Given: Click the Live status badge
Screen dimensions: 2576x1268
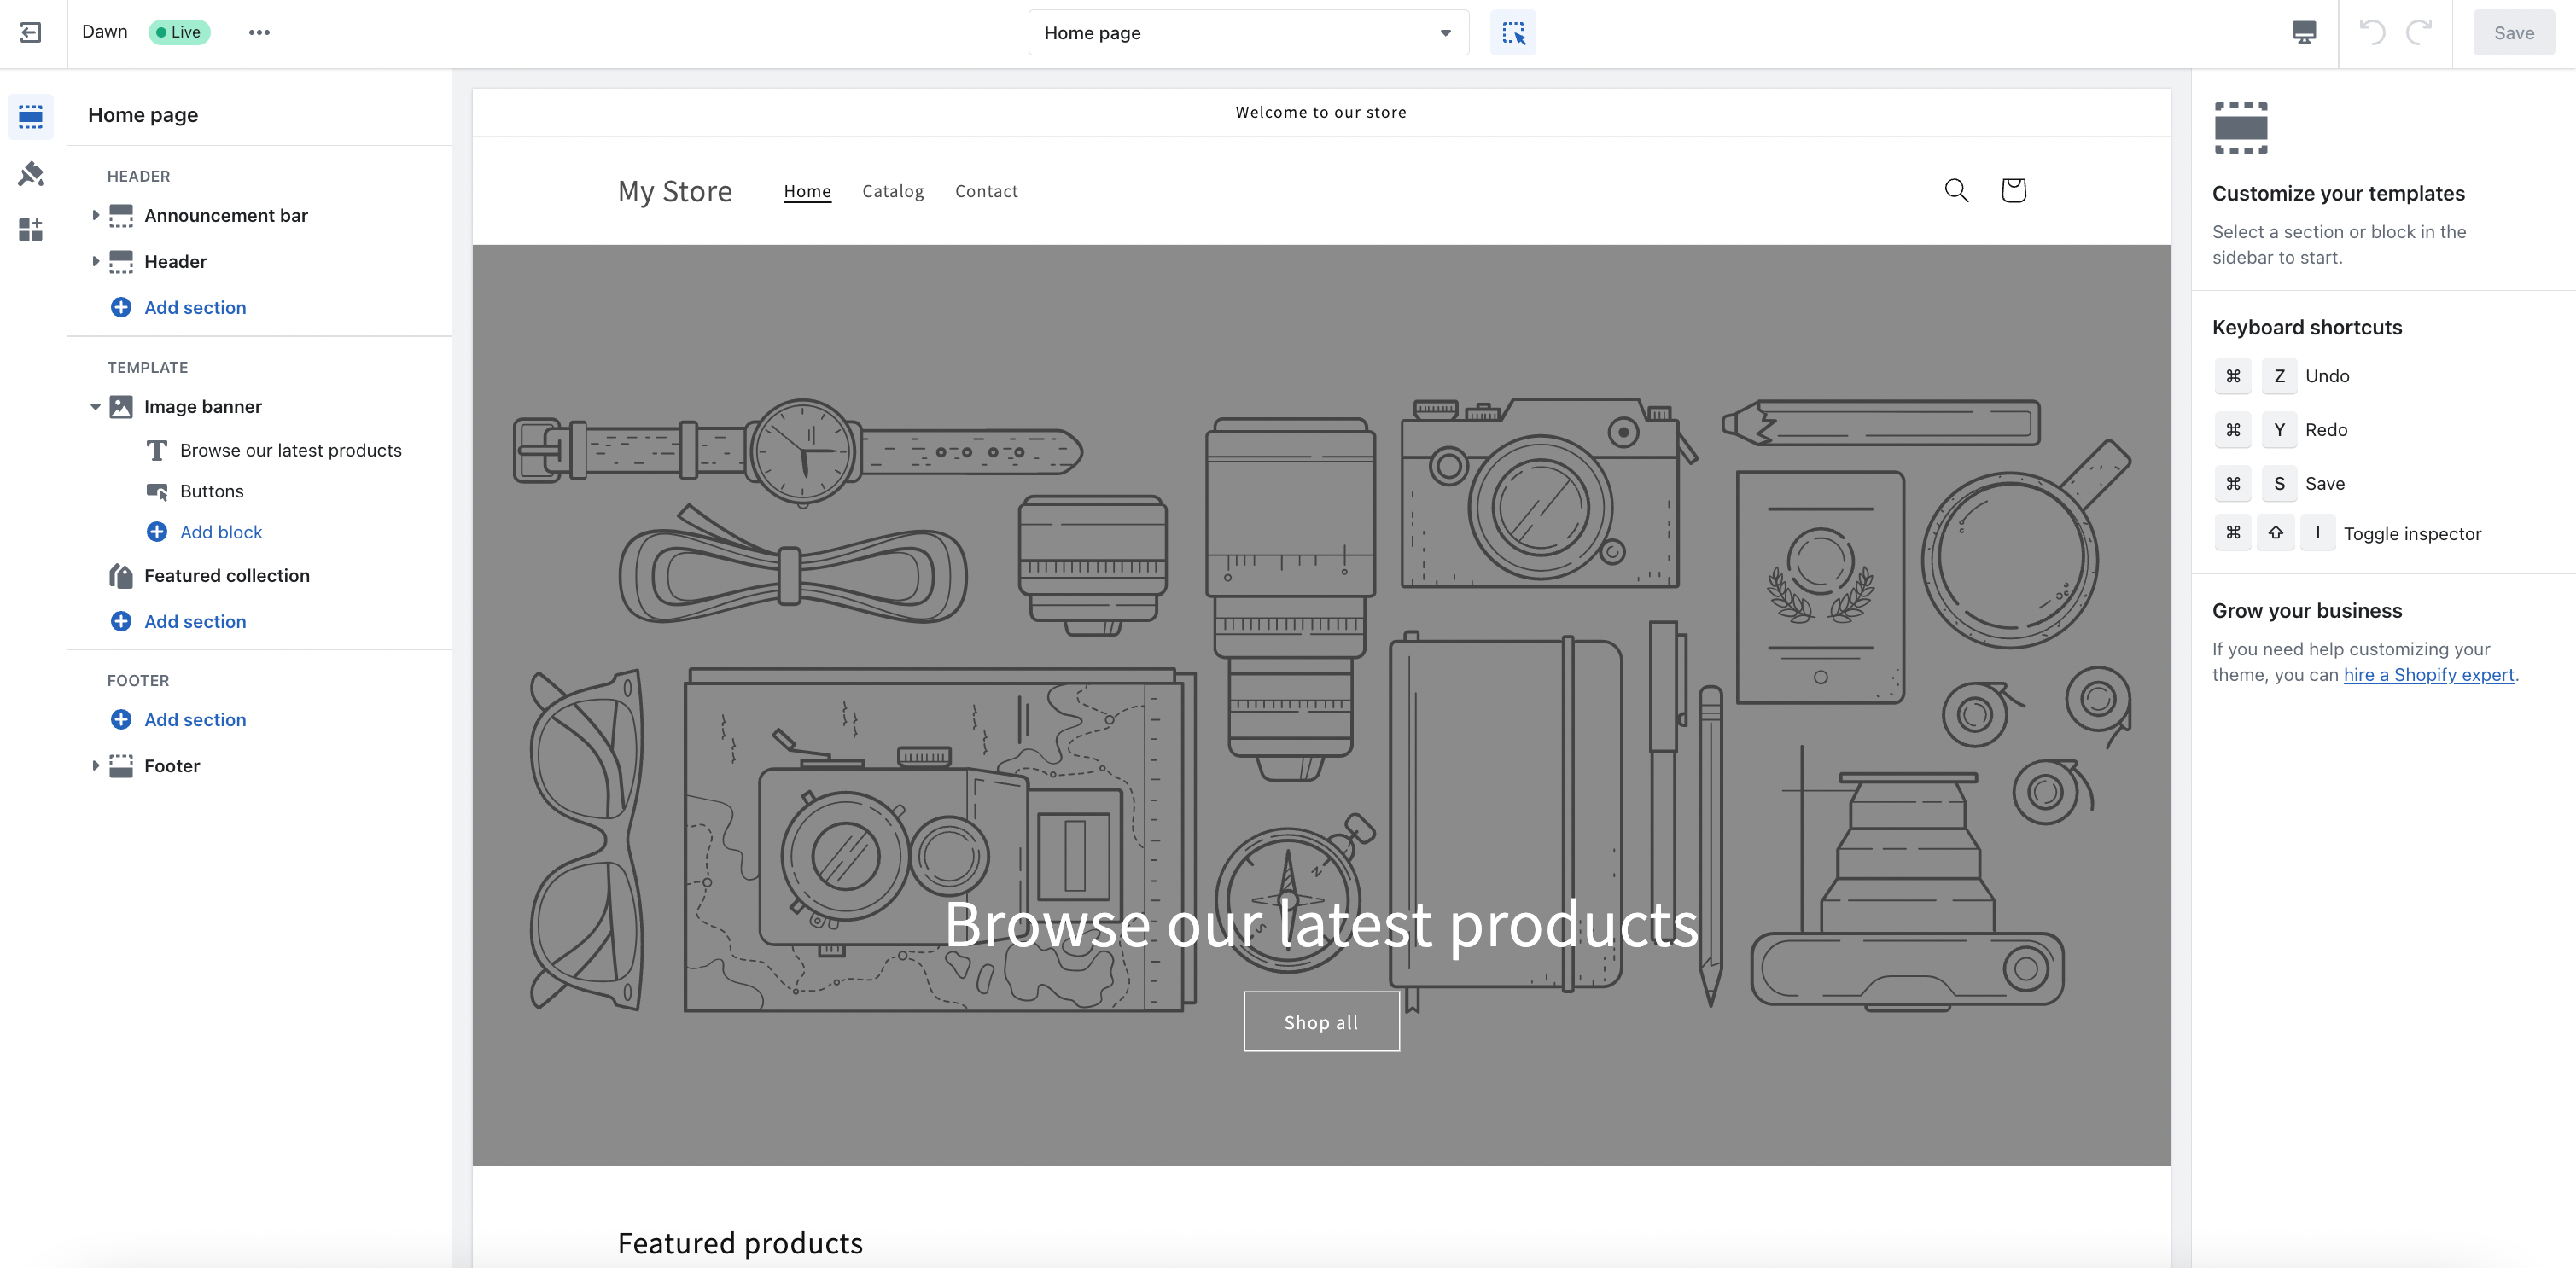Looking at the screenshot, I should click(179, 32).
